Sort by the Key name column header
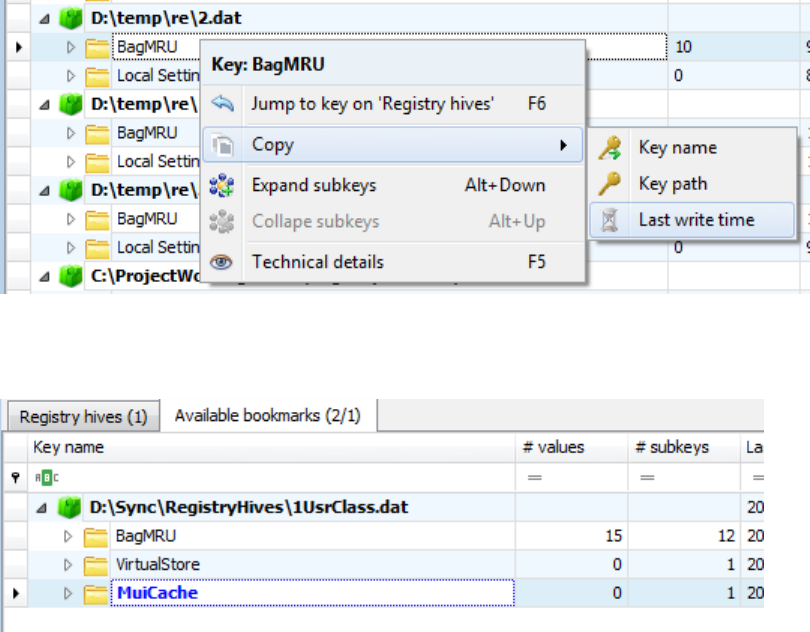Image resolution: width=810 pixels, height=632 pixels. [x=271, y=448]
